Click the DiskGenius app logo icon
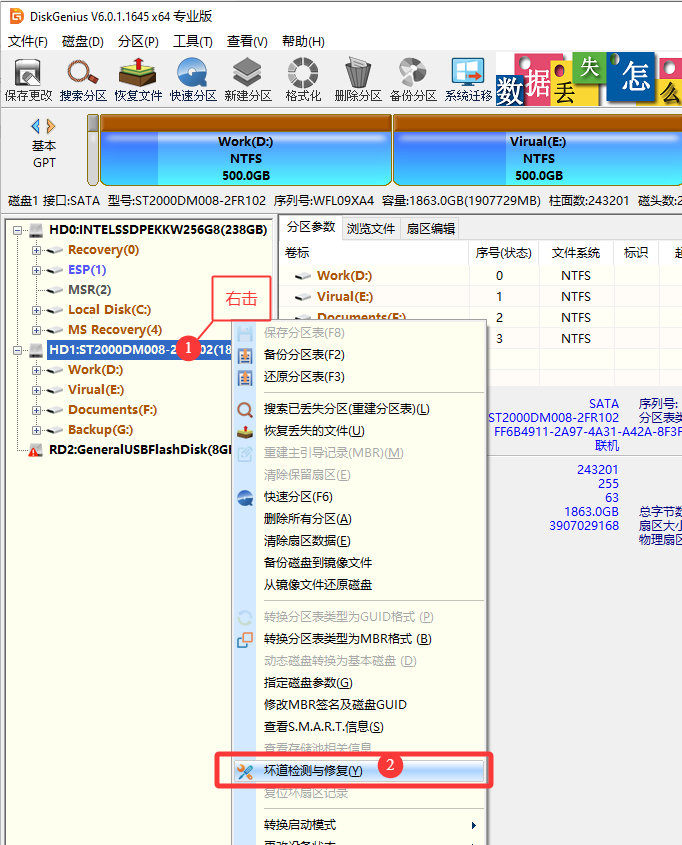The width and height of the screenshot is (682, 845). tap(17, 16)
